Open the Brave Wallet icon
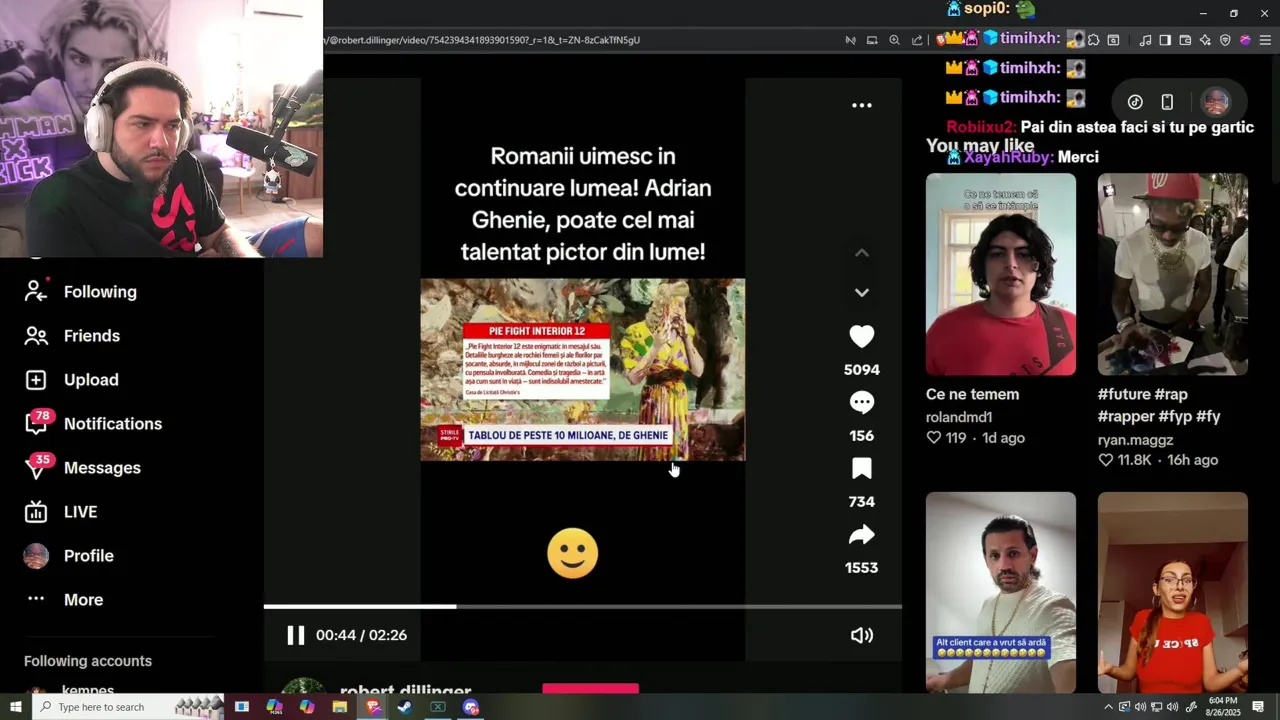Image resolution: width=1280 pixels, height=720 pixels. (1185, 40)
